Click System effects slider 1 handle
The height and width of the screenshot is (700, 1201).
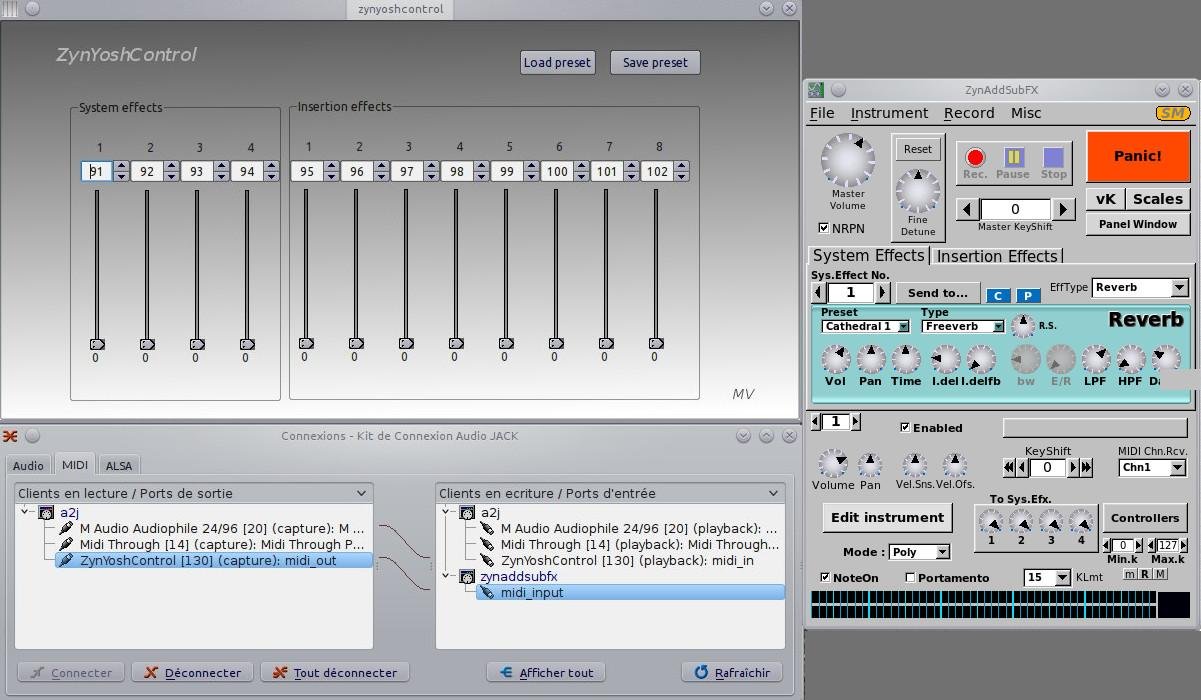pyautogui.click(x=97, y=344)
